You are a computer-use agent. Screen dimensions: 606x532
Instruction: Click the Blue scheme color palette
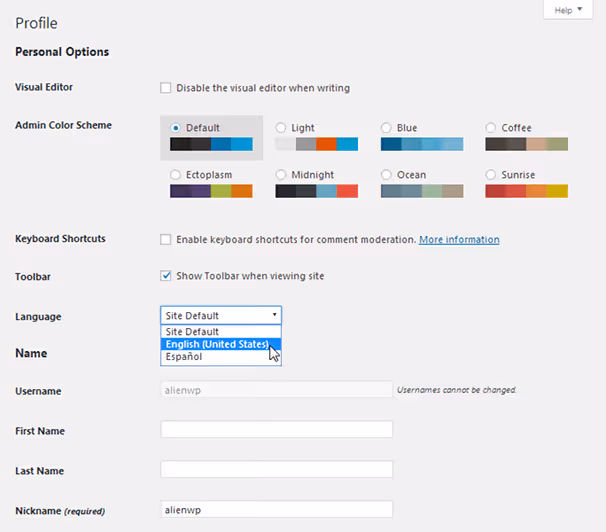pos(422,144)
